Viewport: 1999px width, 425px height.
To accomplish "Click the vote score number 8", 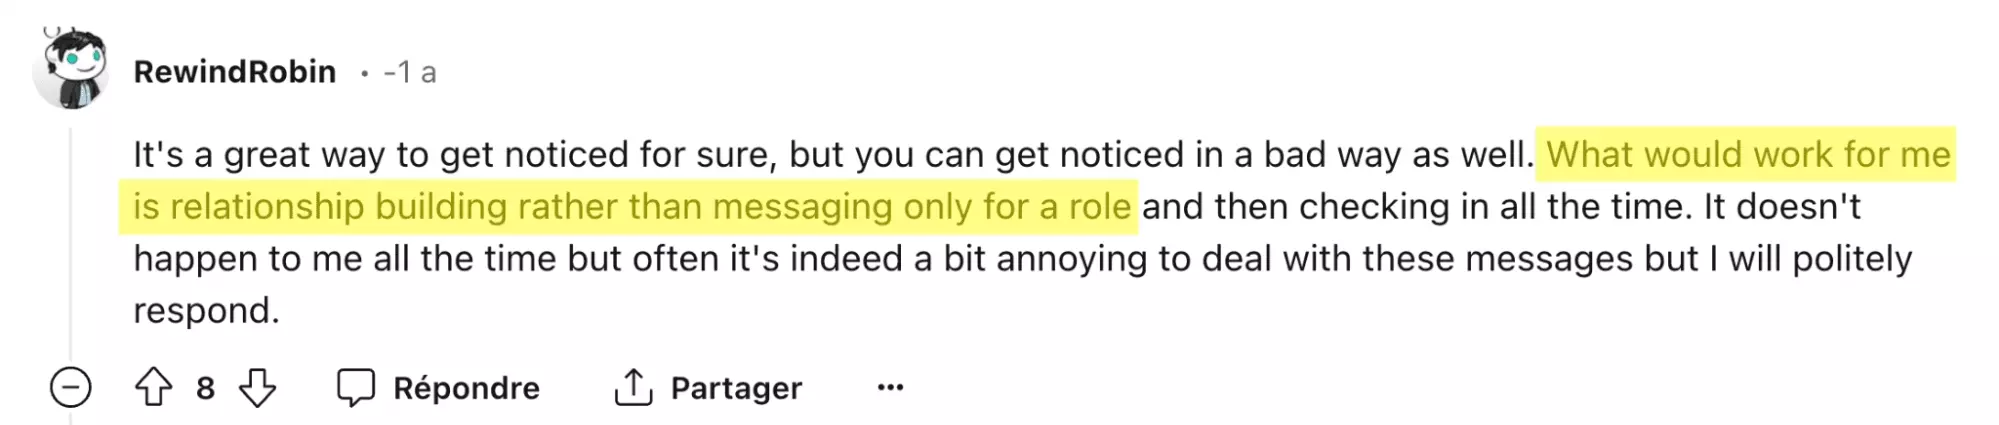I will (205, 388).
